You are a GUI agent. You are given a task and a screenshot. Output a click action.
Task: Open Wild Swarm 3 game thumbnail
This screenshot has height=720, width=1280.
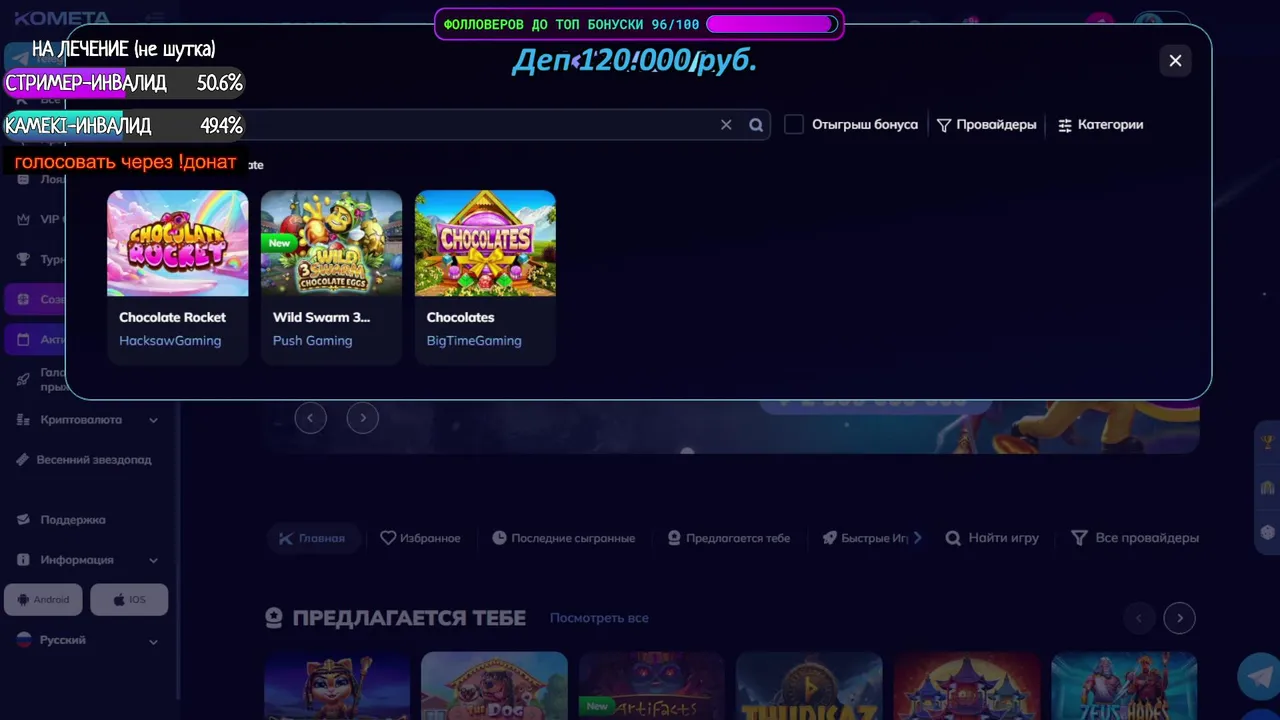331,243
